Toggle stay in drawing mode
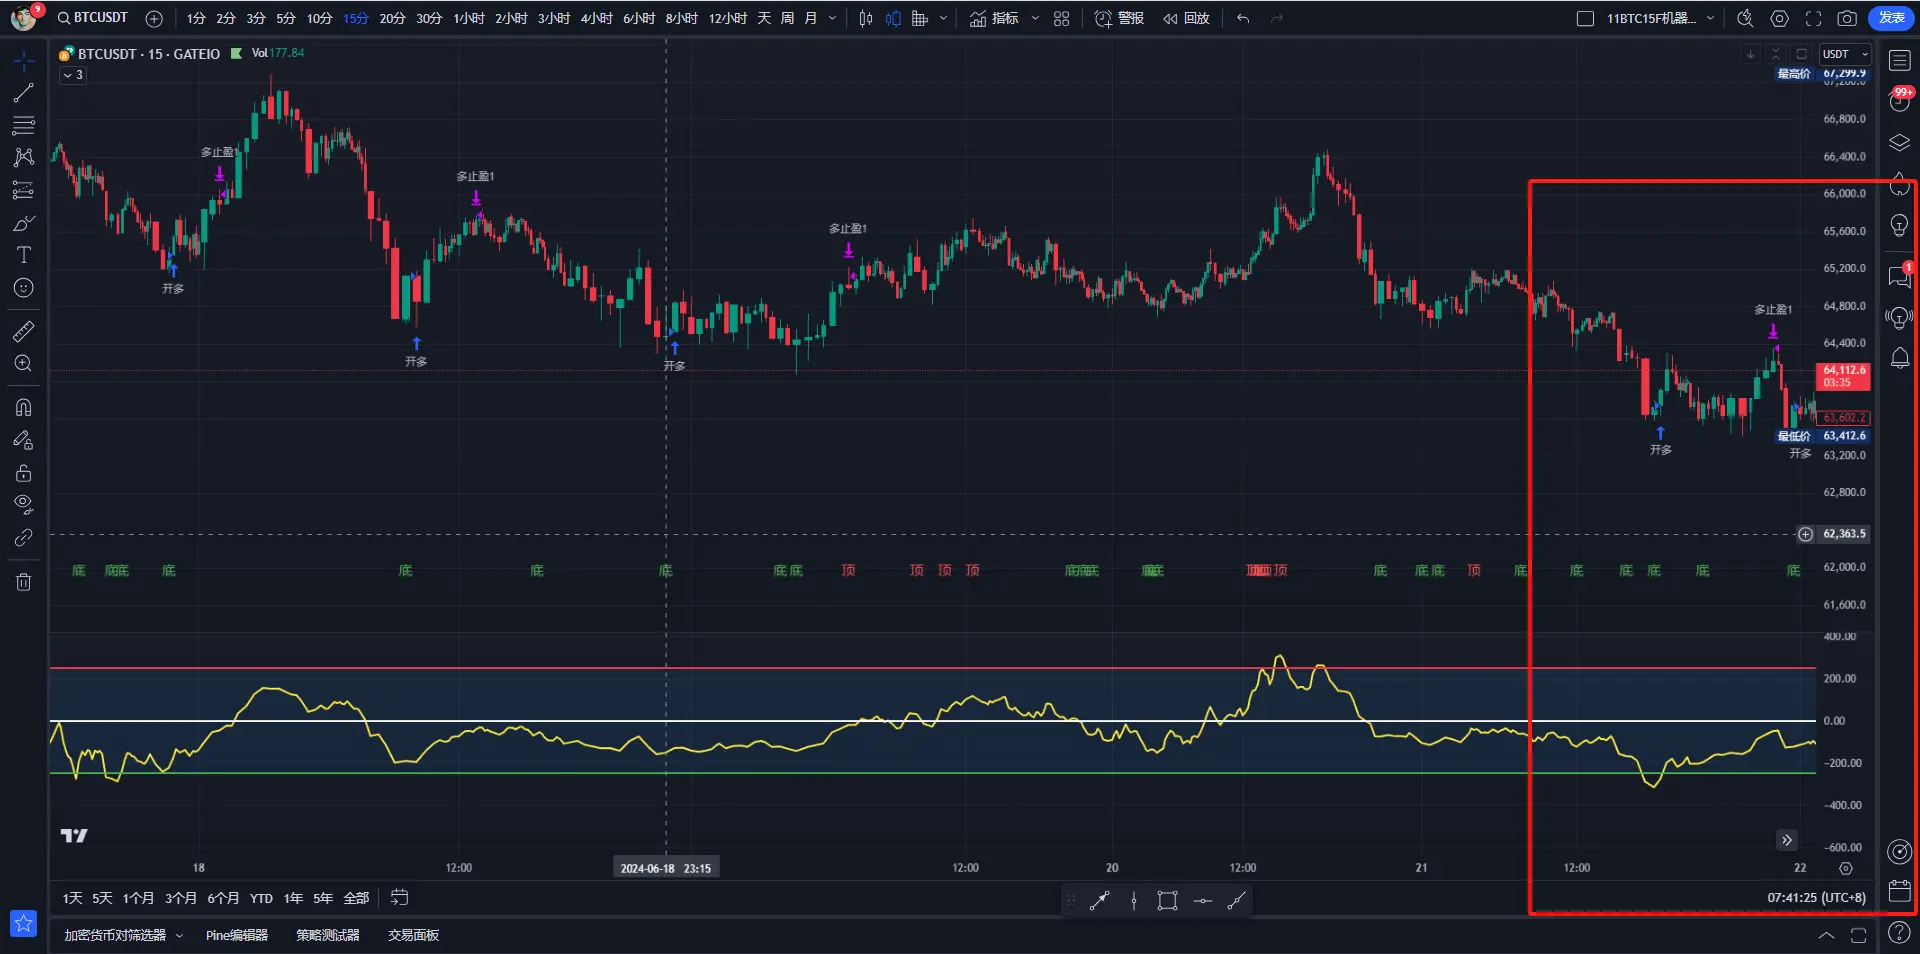The width and height of the screenshot is (1920, 954). point(24,440)
